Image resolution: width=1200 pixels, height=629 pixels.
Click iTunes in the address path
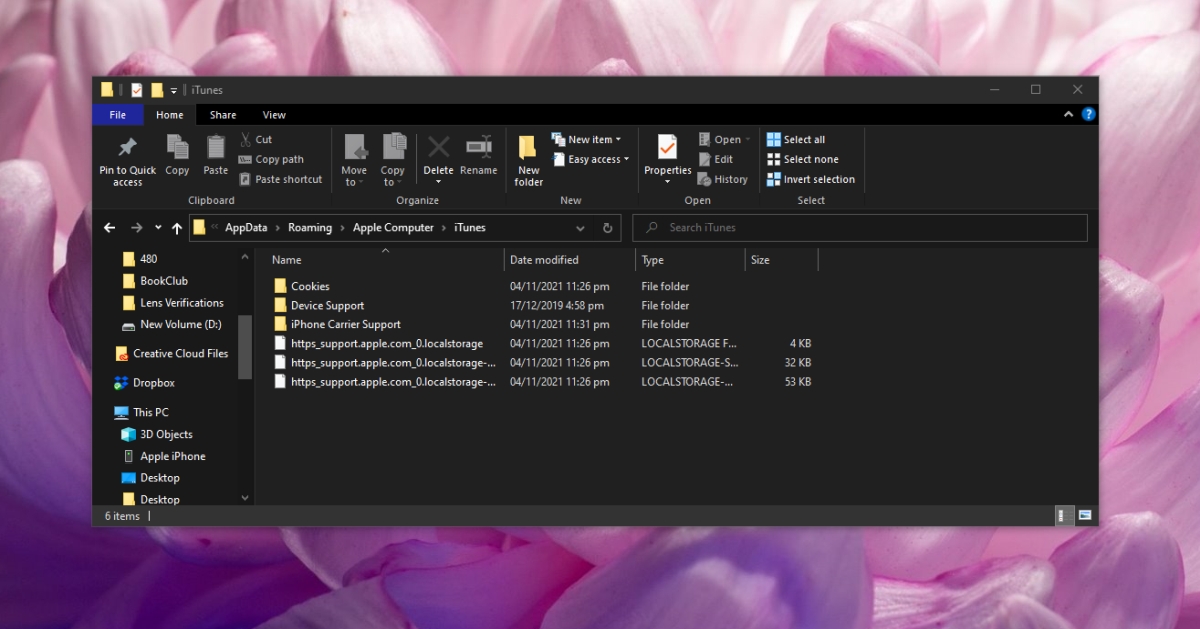(x=470, y=228)
